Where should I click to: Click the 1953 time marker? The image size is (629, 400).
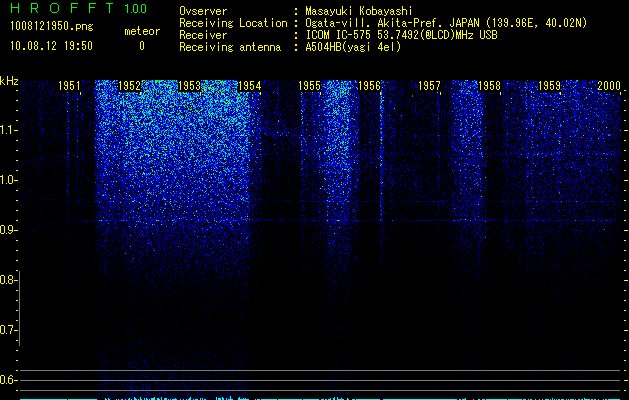tap(189, 86)
